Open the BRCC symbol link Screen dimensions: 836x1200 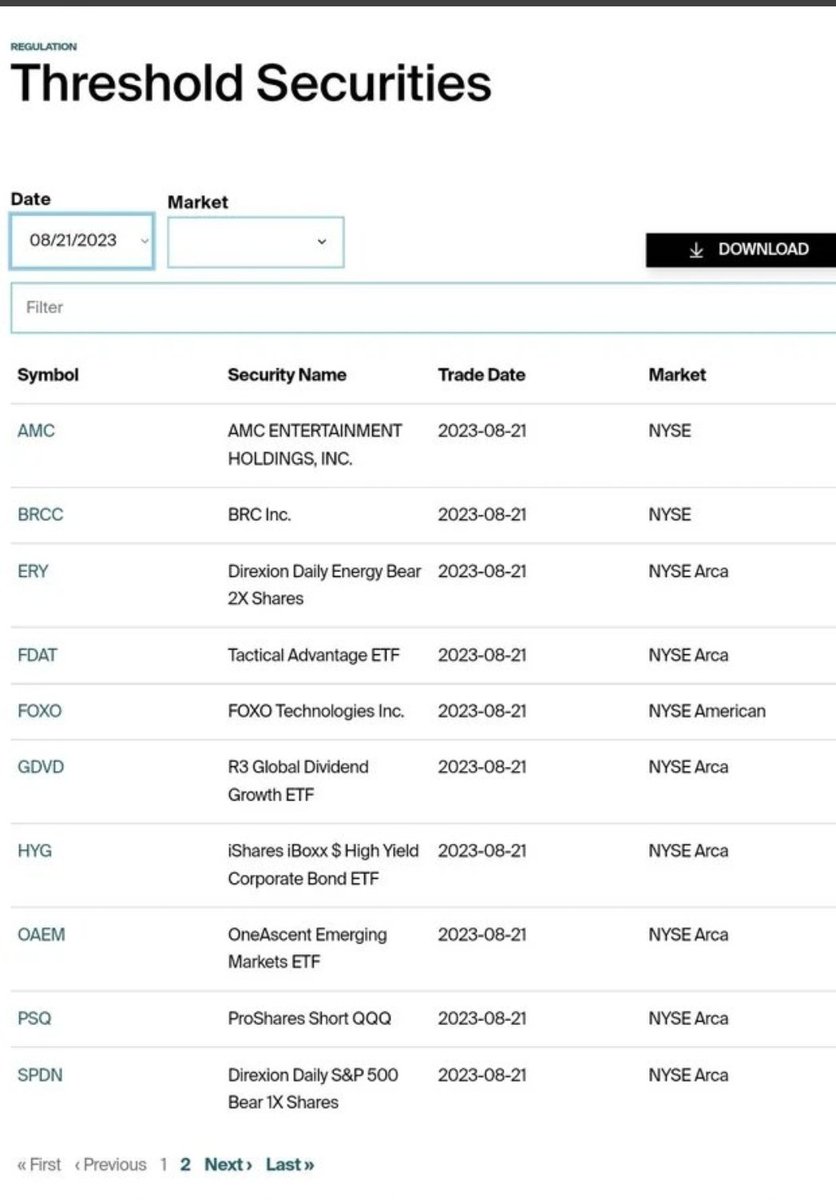(x=41, y=515)
